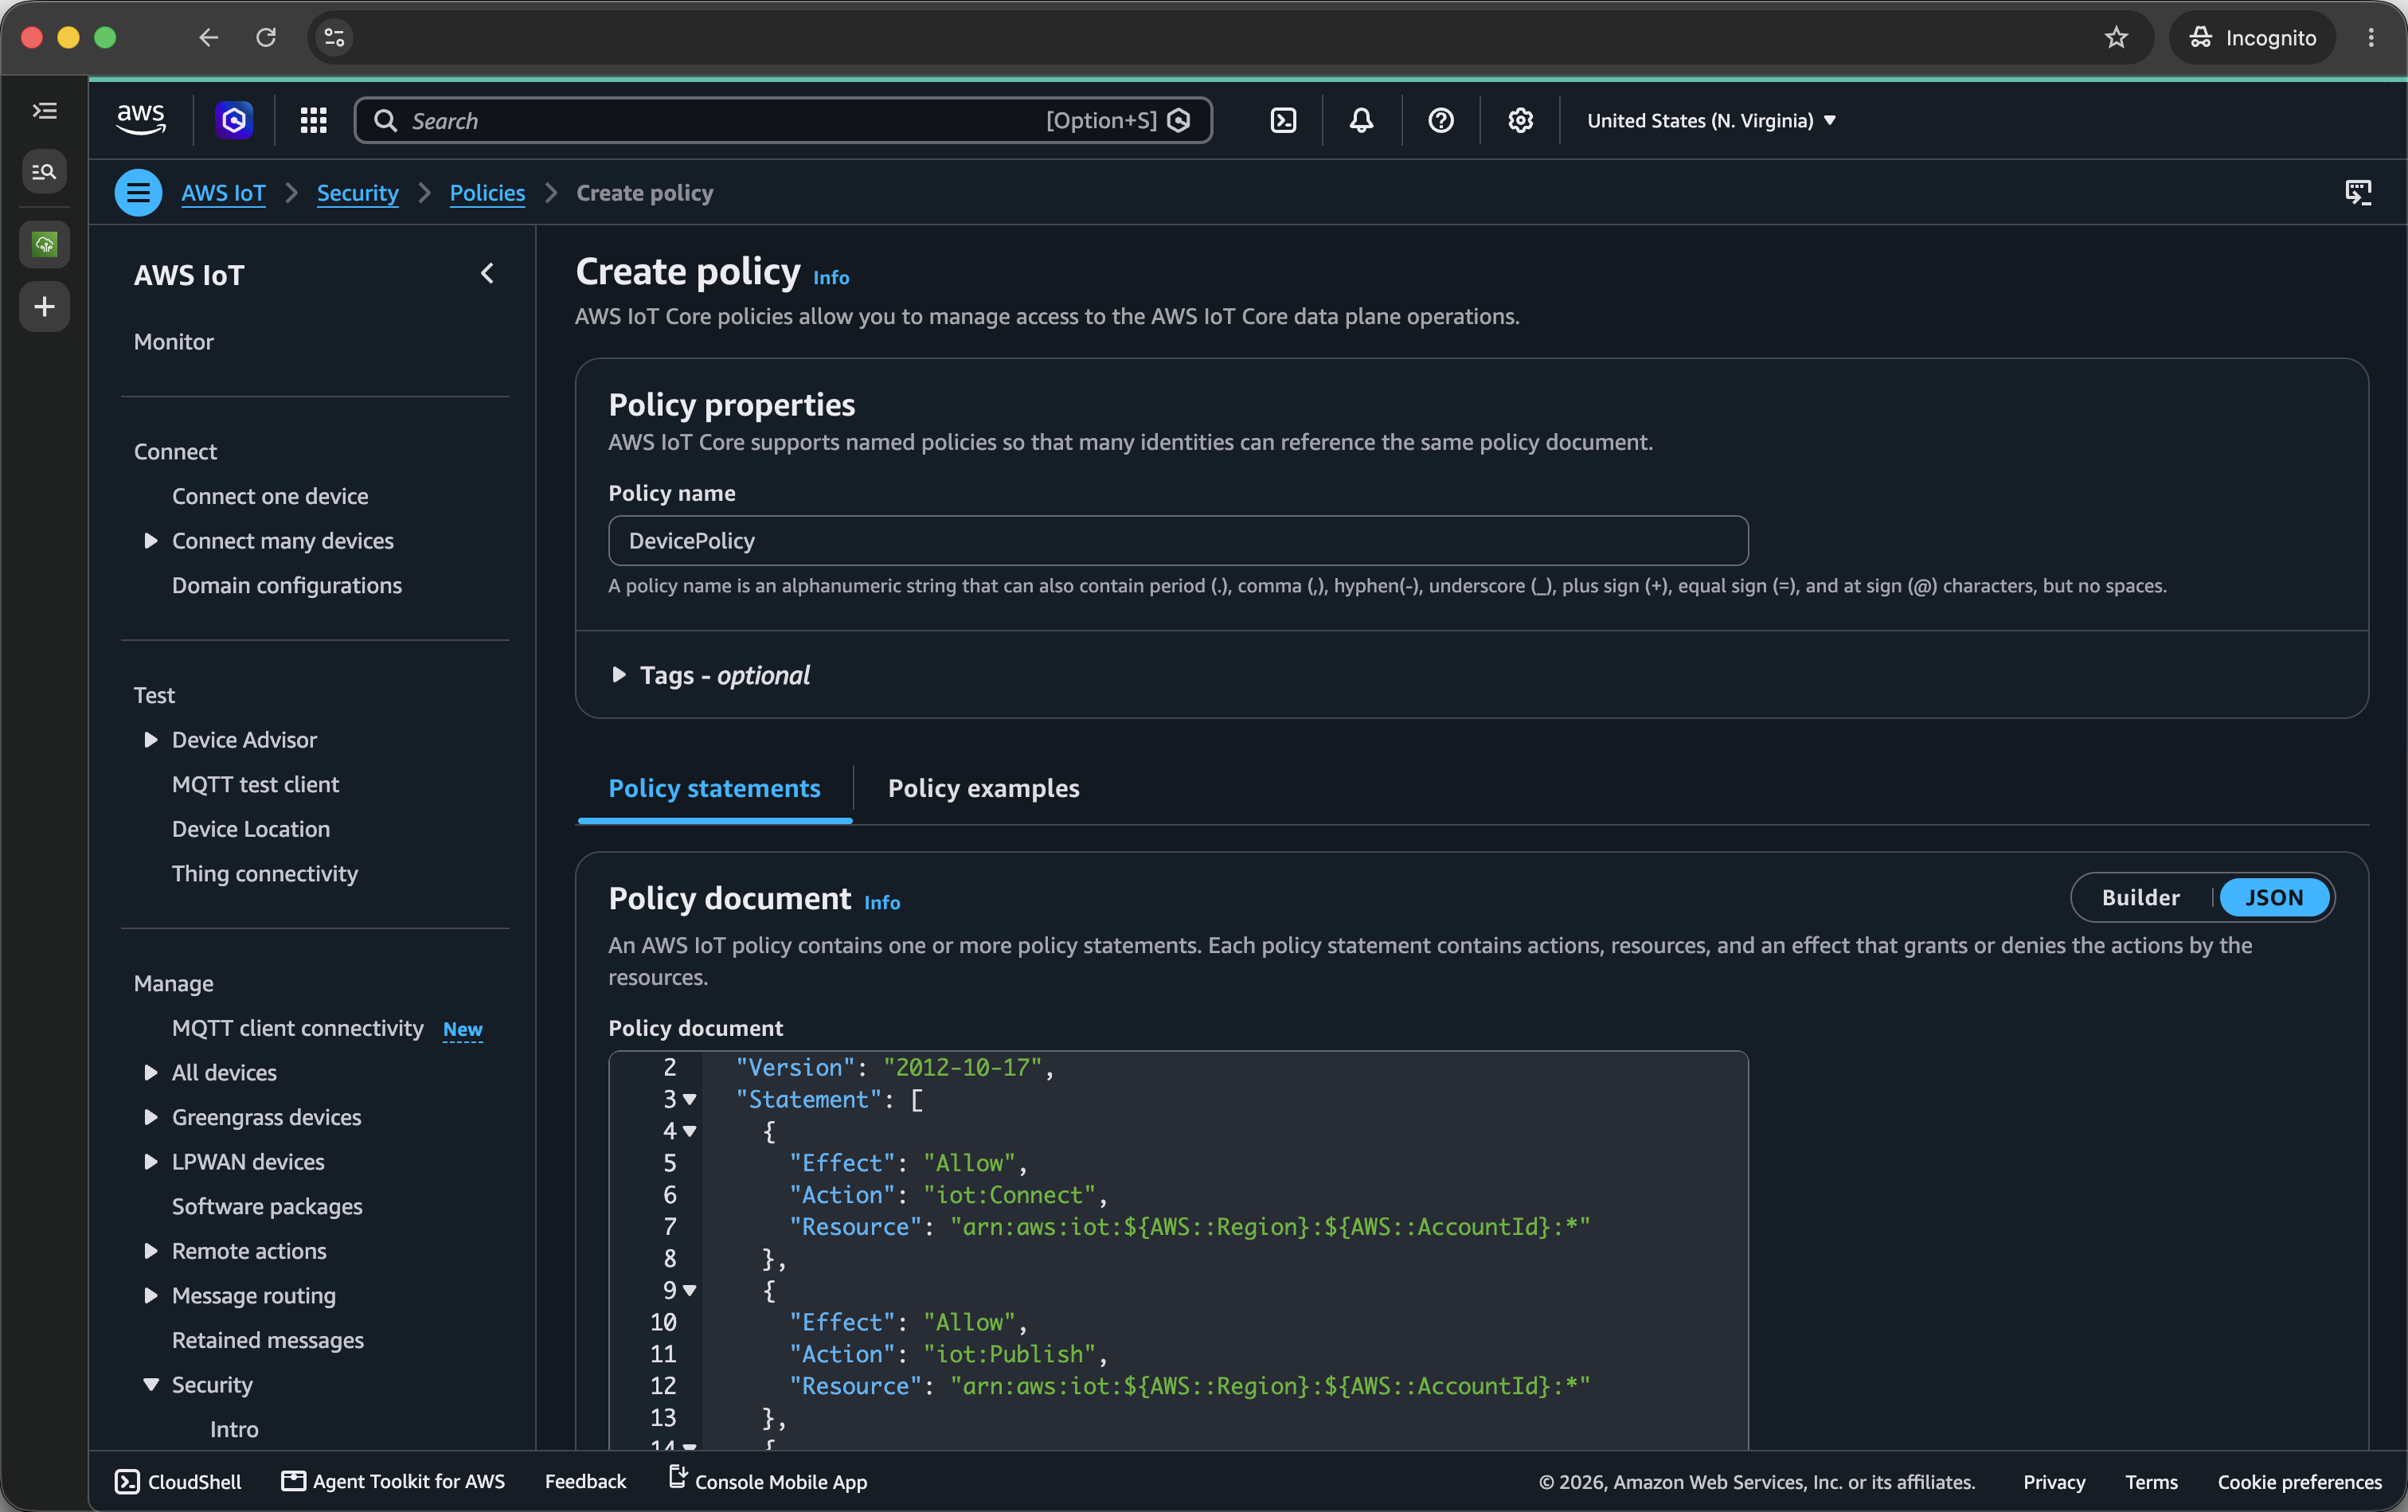Viewport: 2408px width, 1512px height.
Task: Click the green cloud sidebar tab icon
Action: (x=45, y=244)
